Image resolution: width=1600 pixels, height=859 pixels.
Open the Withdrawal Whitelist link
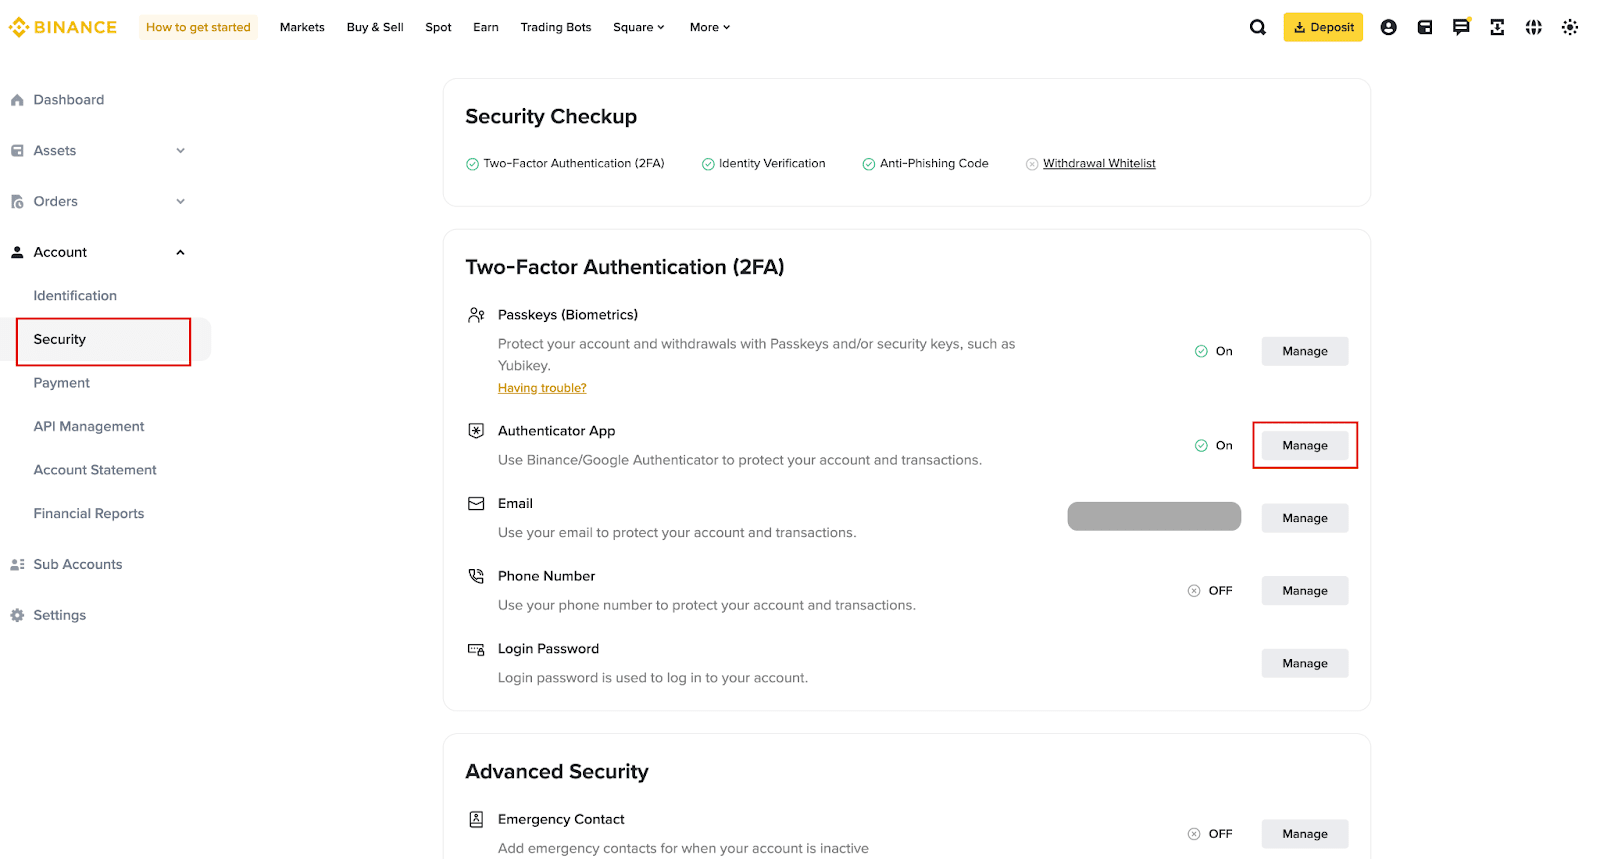point(1099,164)
